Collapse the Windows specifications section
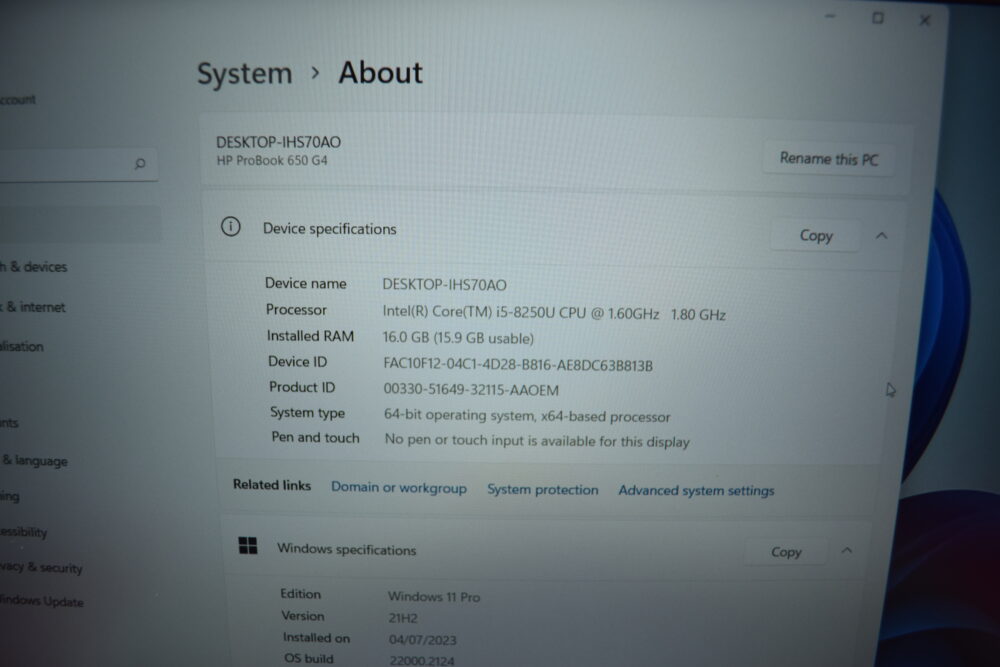The image size is (1000, 667). tap(846, 550)
